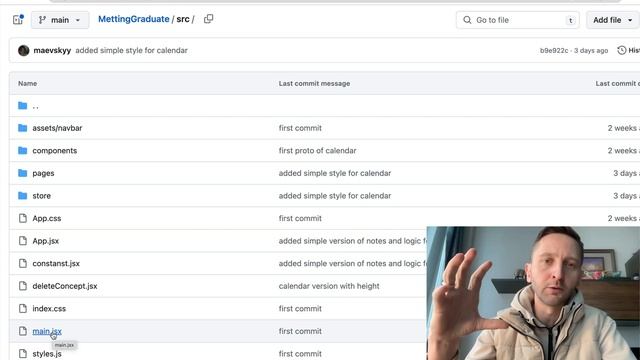Open the commit message in the pages row
The height and width of the screenshot is (360, 640).
coord(335,173)
